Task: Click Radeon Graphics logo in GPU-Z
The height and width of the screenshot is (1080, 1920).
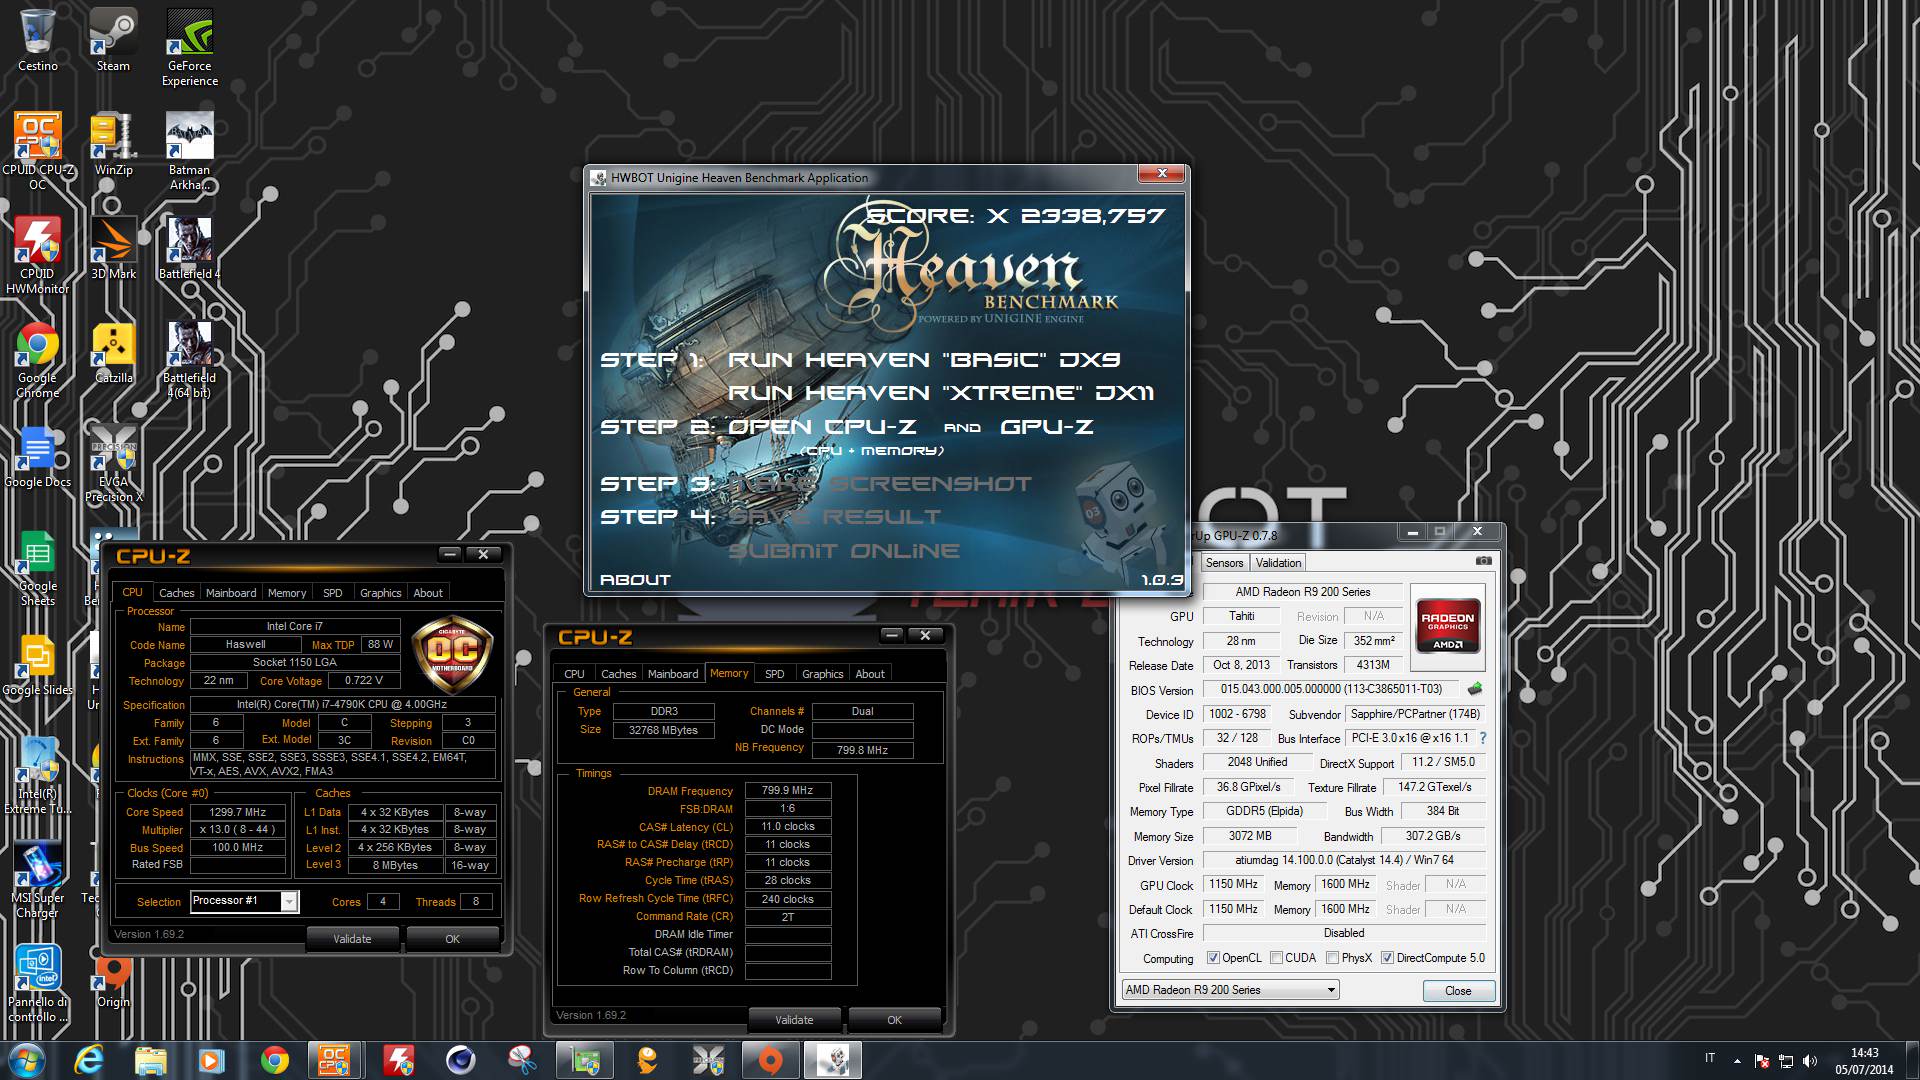Action: 1448,627
